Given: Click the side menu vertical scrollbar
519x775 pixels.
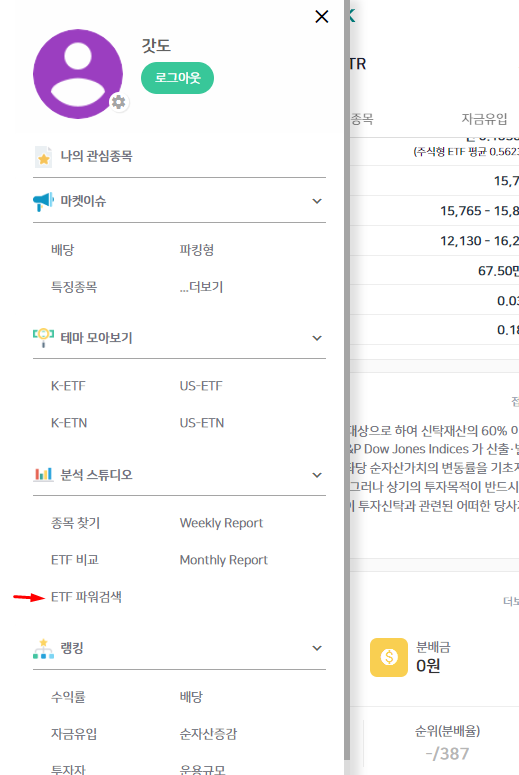Looking at the screenshot, I should tap(347, 381).
